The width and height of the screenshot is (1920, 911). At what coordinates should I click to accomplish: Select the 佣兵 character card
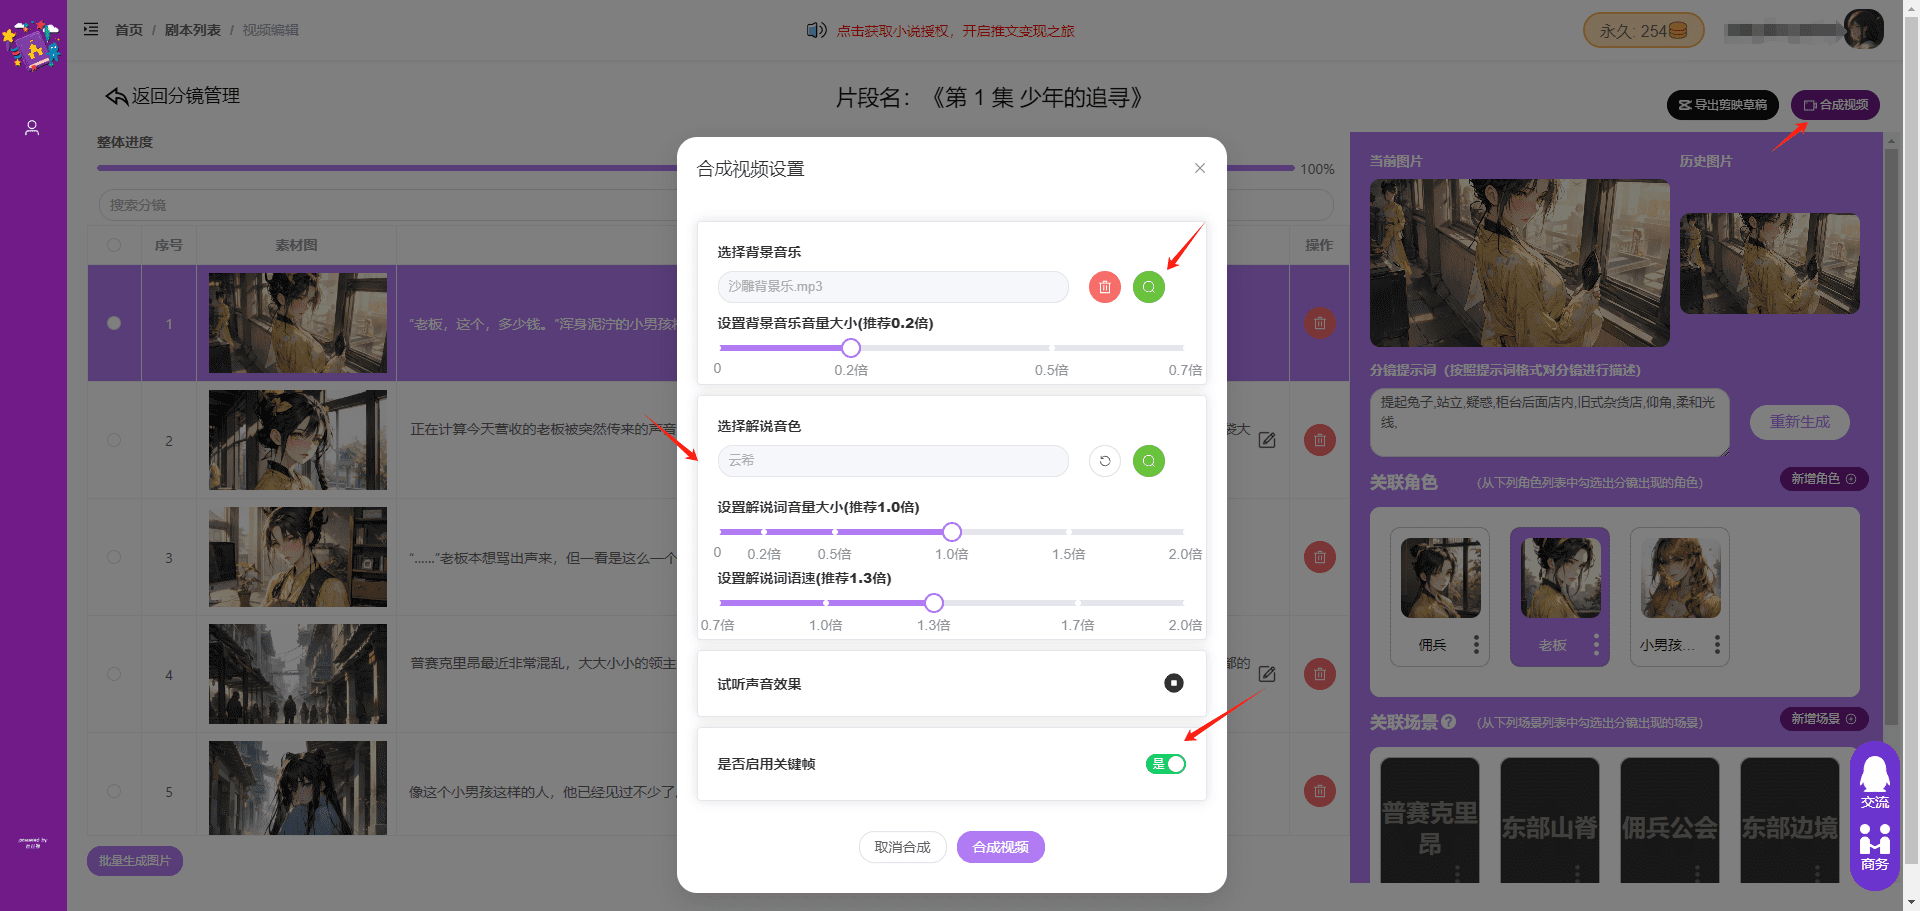[x=1440, y=596]
